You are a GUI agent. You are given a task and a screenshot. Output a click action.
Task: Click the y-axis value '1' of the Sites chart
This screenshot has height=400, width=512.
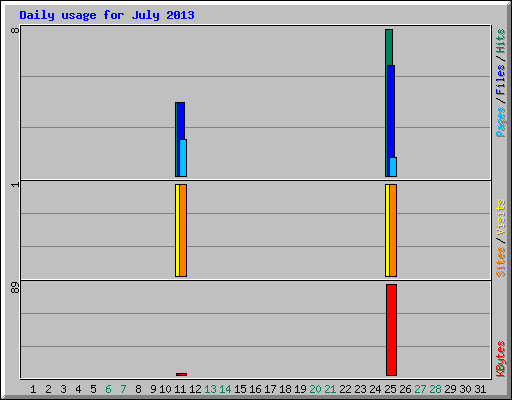tap(15, 184)
